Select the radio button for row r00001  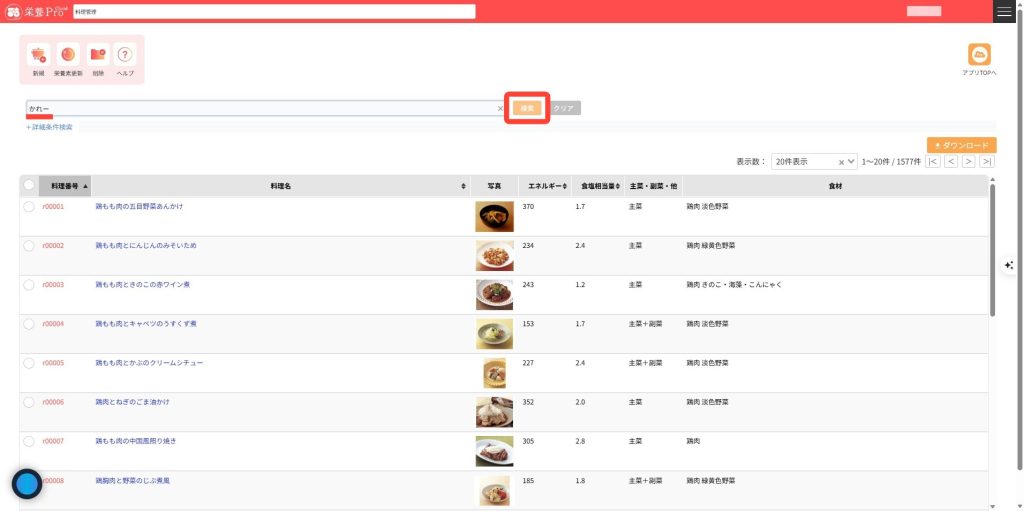(29, 207)
